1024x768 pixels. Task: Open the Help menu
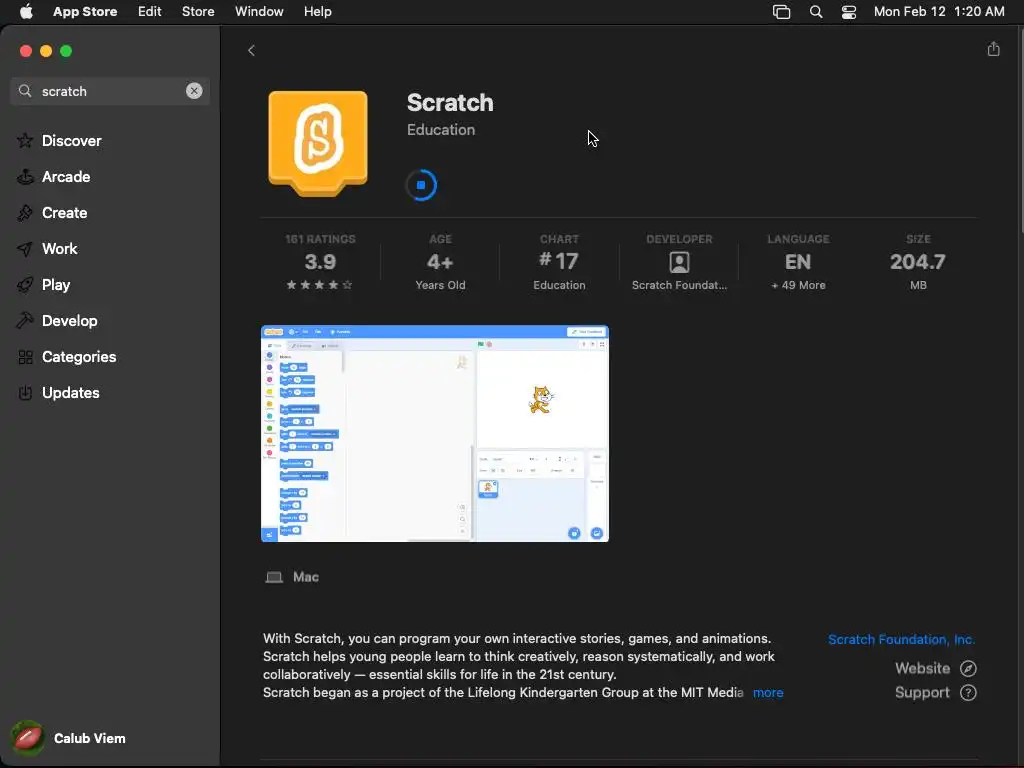coord(317,11)
